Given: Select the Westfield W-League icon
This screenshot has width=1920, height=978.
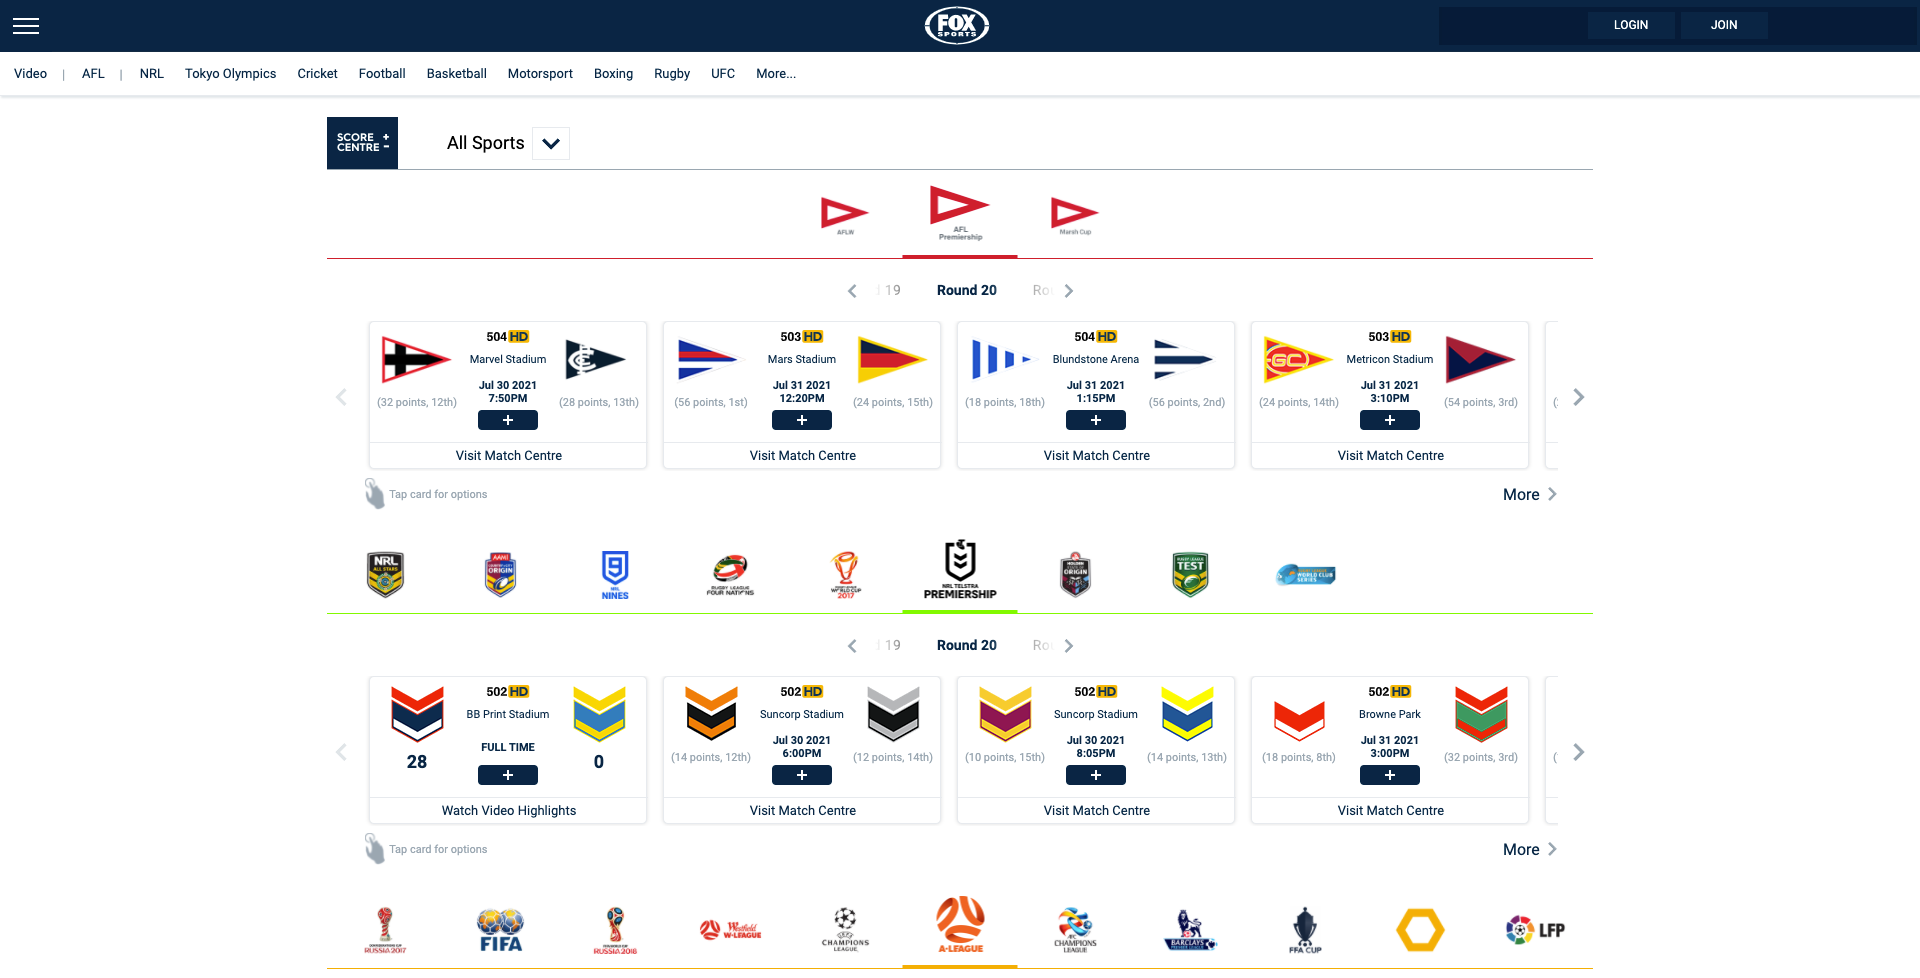Looking at the screenshot, I should coord(730,930).
